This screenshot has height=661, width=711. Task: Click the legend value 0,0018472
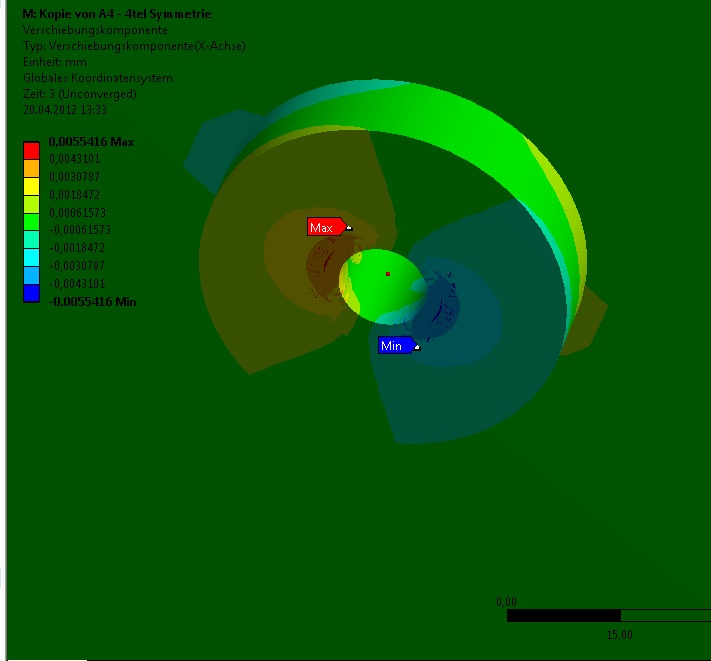point(74,194)
